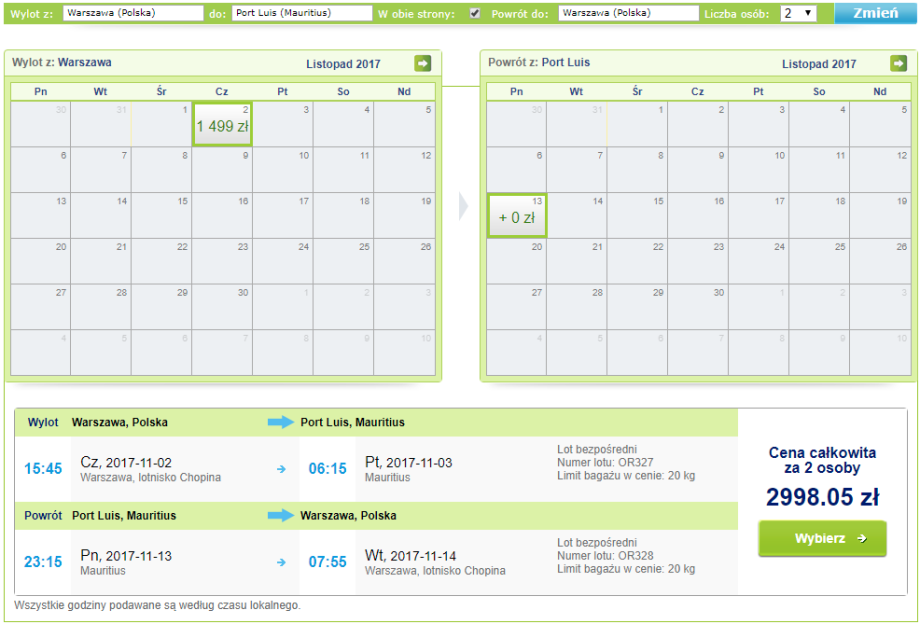The image size is (920, 624).
Task: Open the "Liczba osób" passengers dropdown
Action: click(x=798, y=14)
